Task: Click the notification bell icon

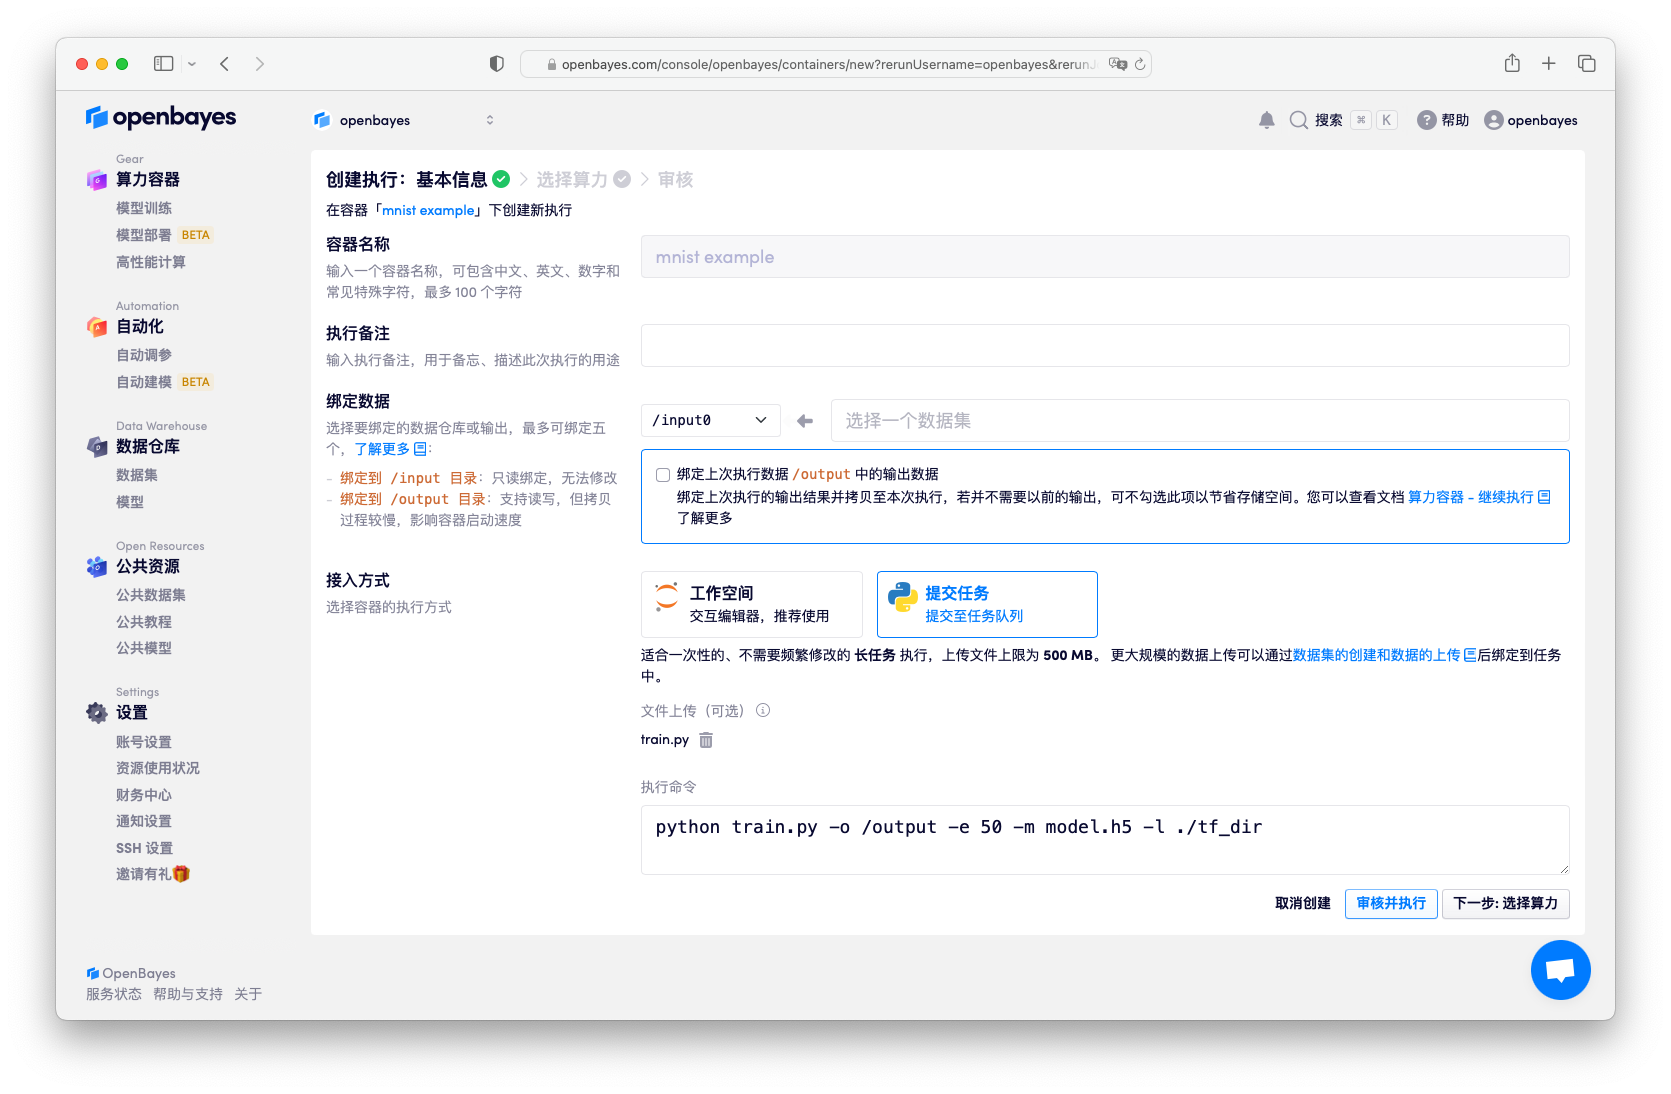Action: pos(1266,120)
